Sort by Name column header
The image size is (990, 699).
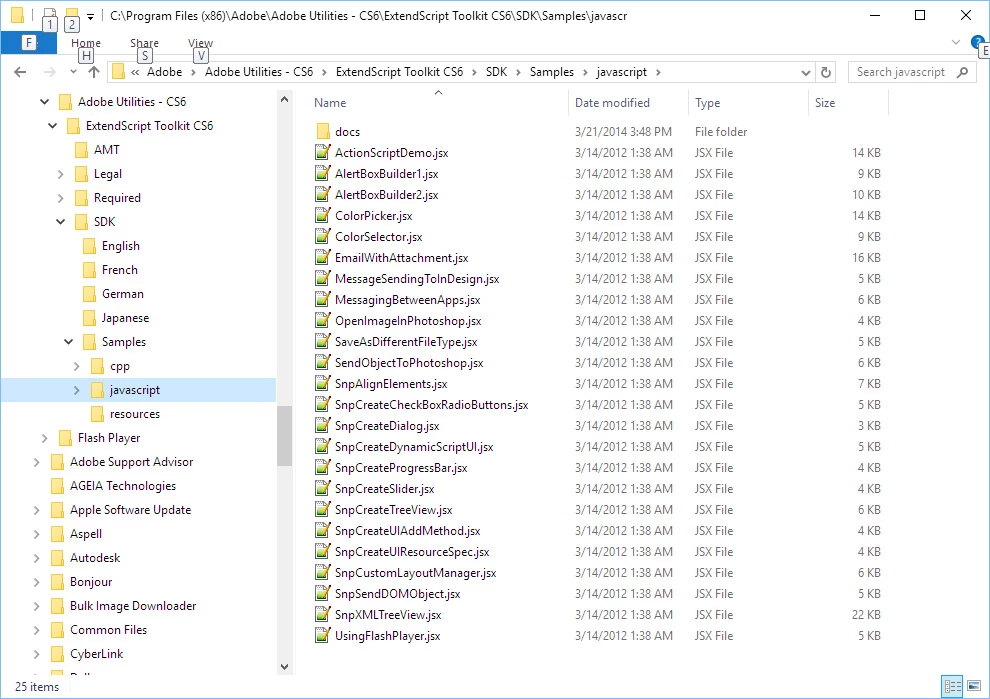[x=330, y=102]
